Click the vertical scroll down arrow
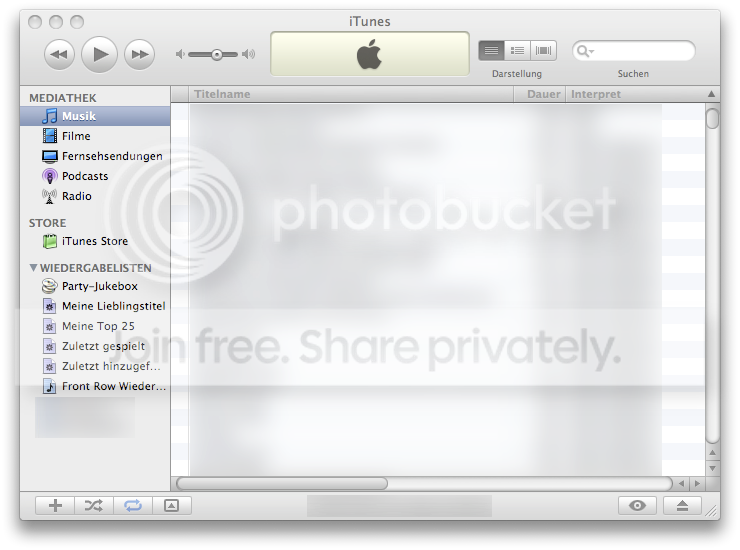 tap(713, 468)
